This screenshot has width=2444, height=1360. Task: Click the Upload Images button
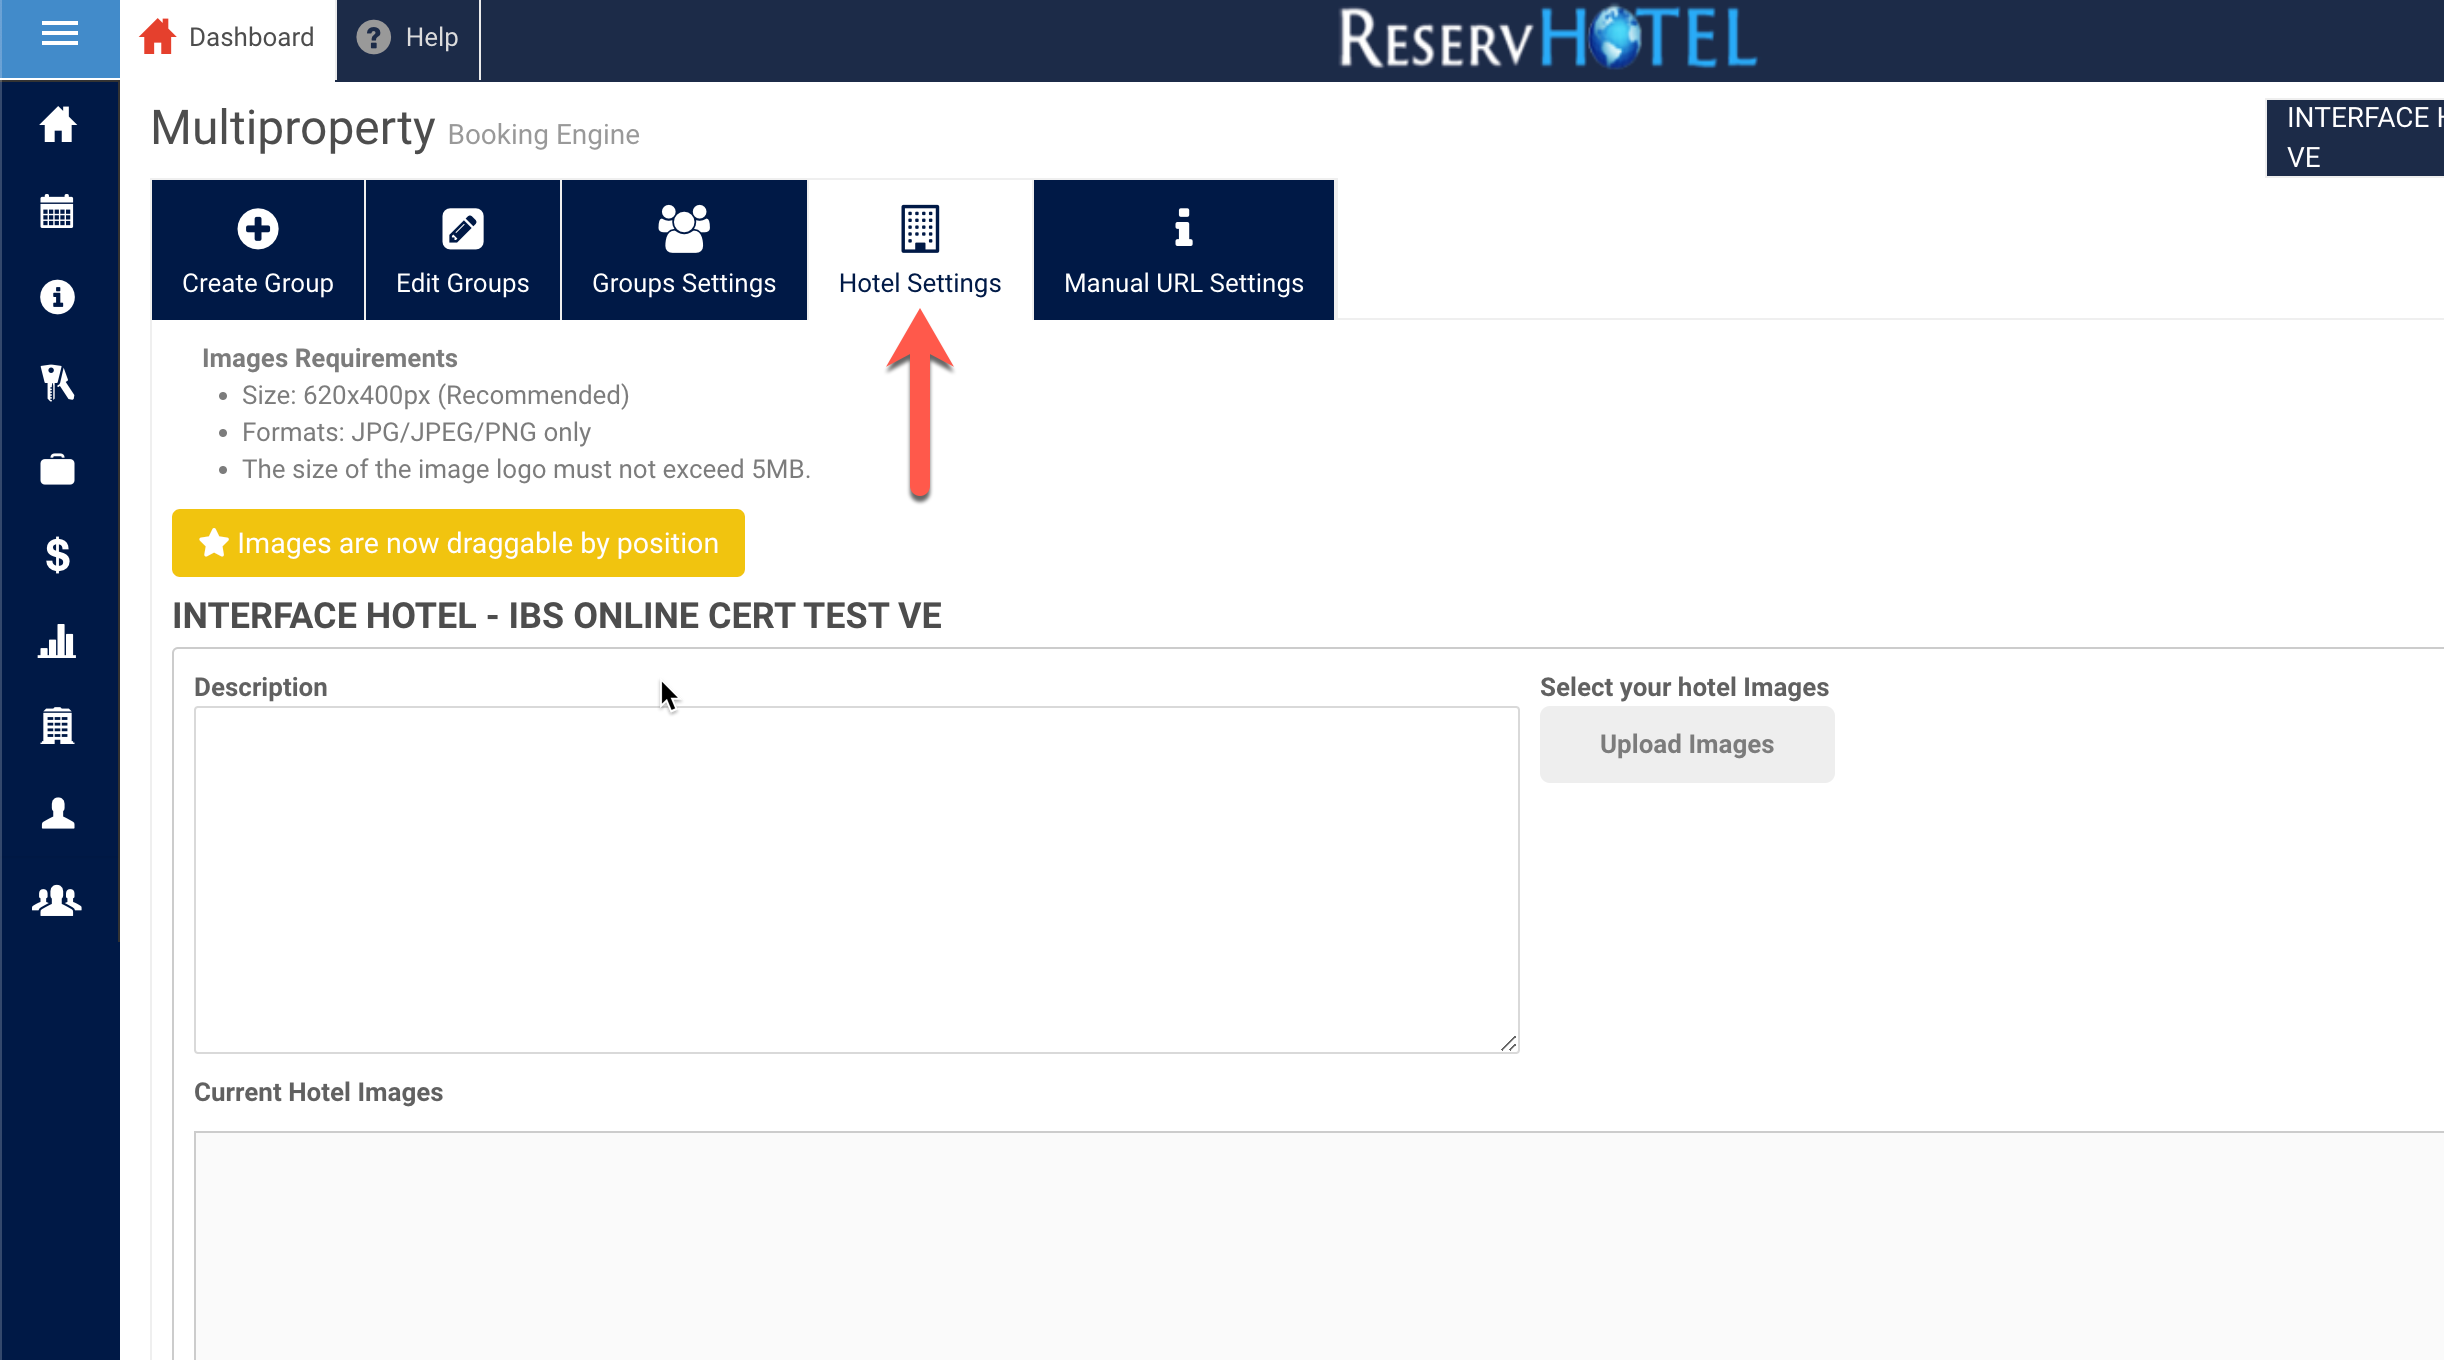pyautogui.click(x=1686, y=744)
